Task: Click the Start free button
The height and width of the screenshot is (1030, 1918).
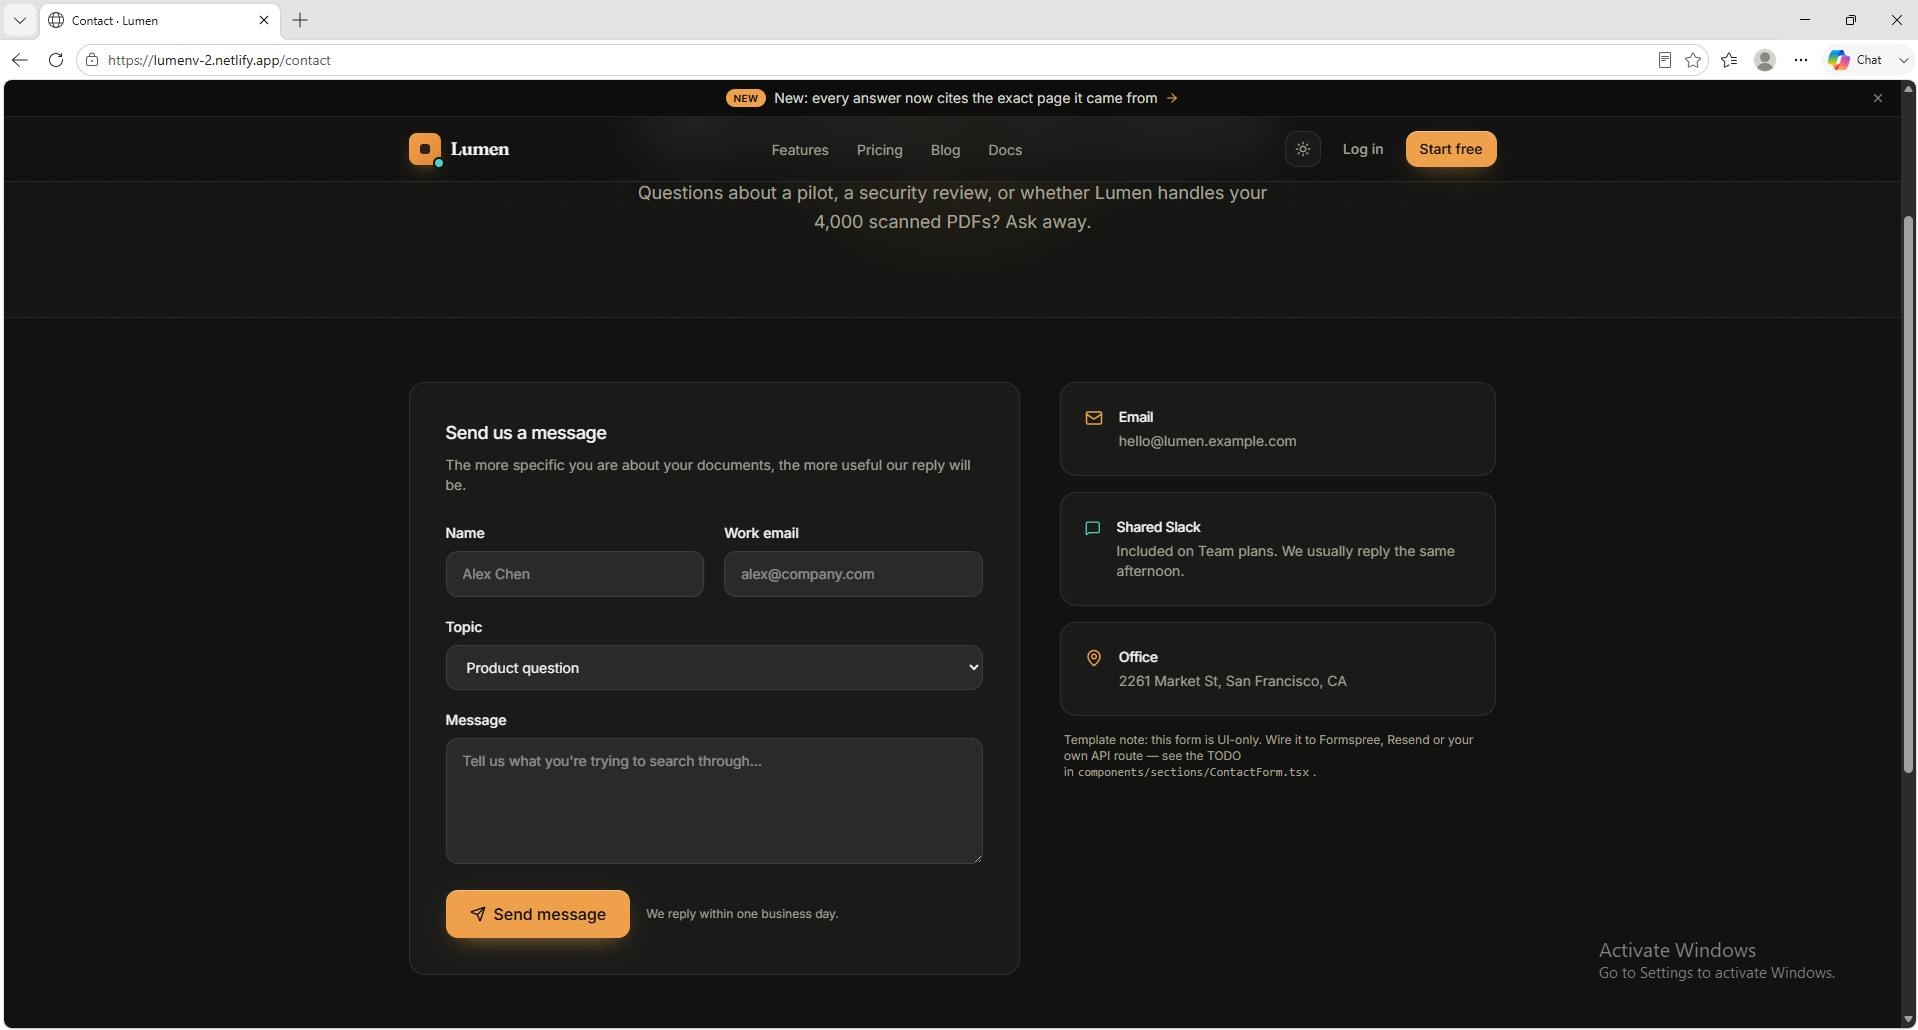Action: tap(1450, 149)
